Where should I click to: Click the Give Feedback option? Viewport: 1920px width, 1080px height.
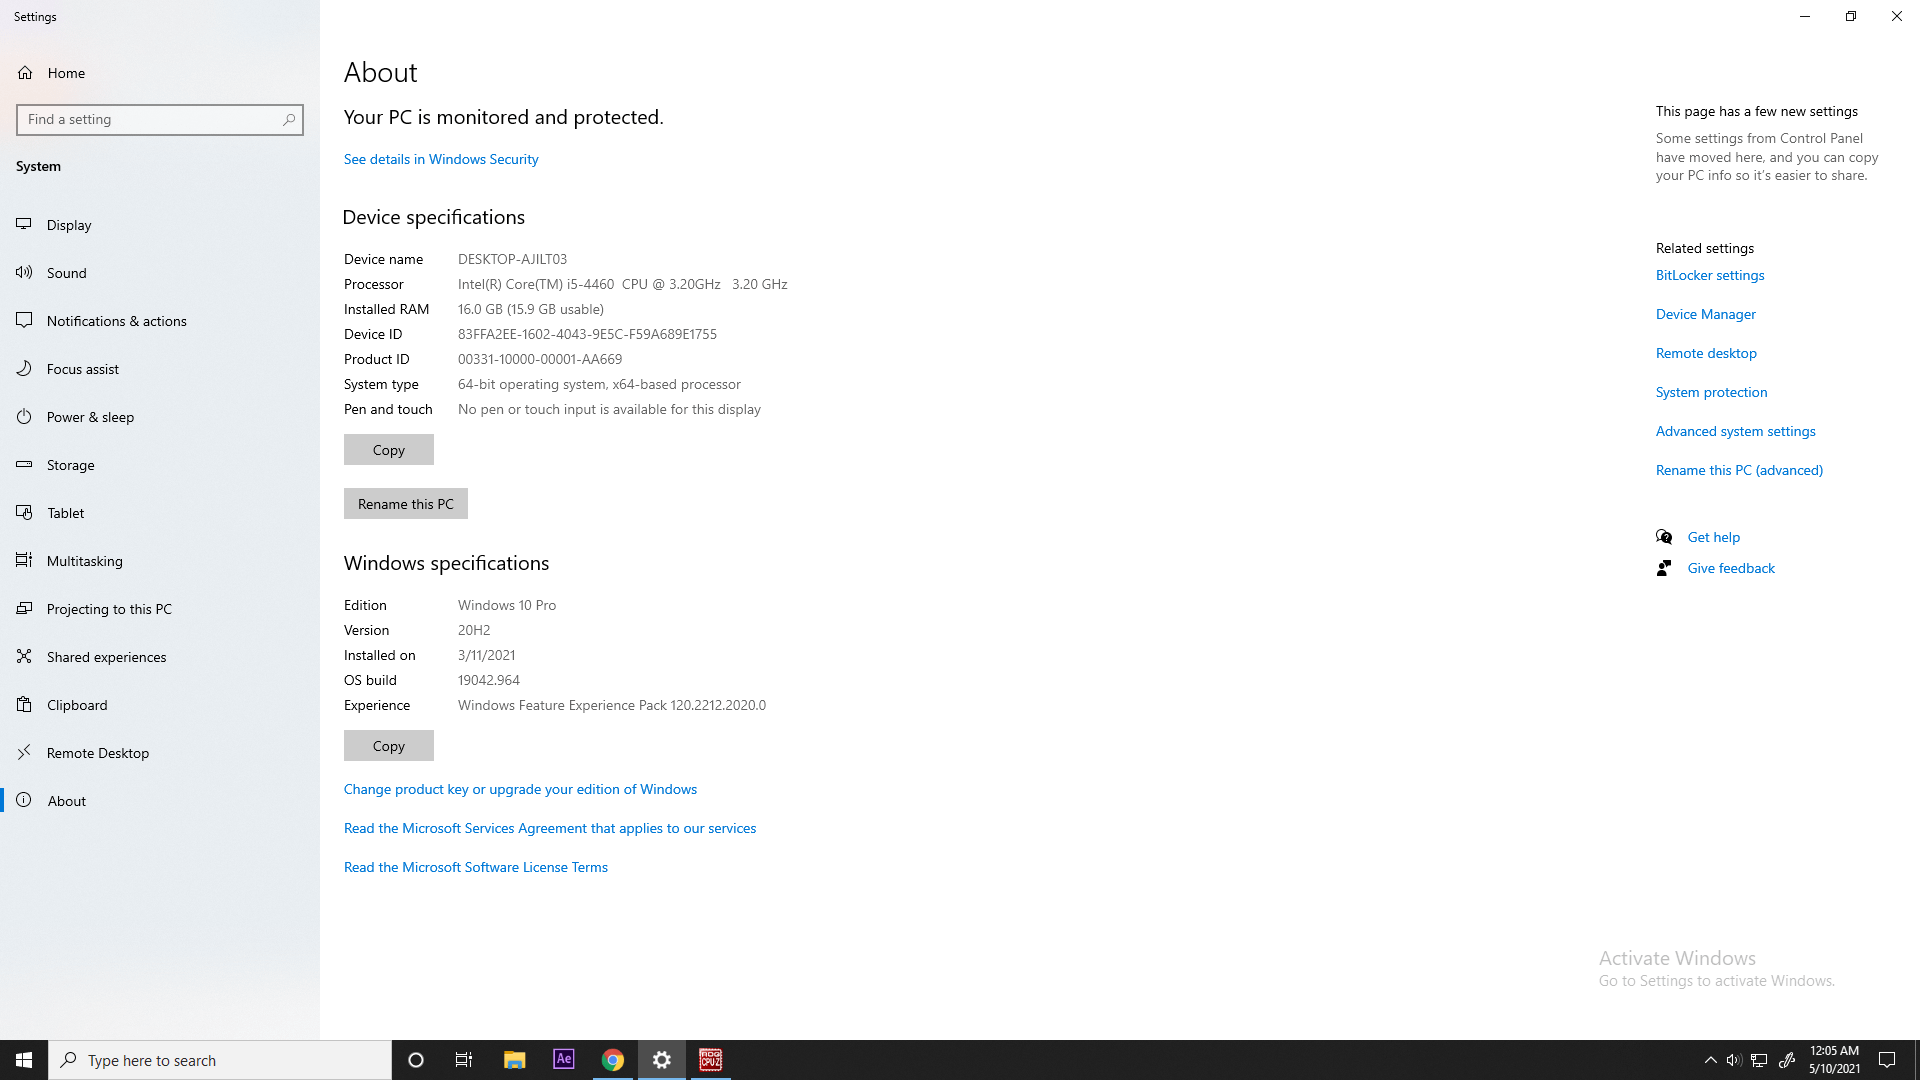click(1731, 568)
